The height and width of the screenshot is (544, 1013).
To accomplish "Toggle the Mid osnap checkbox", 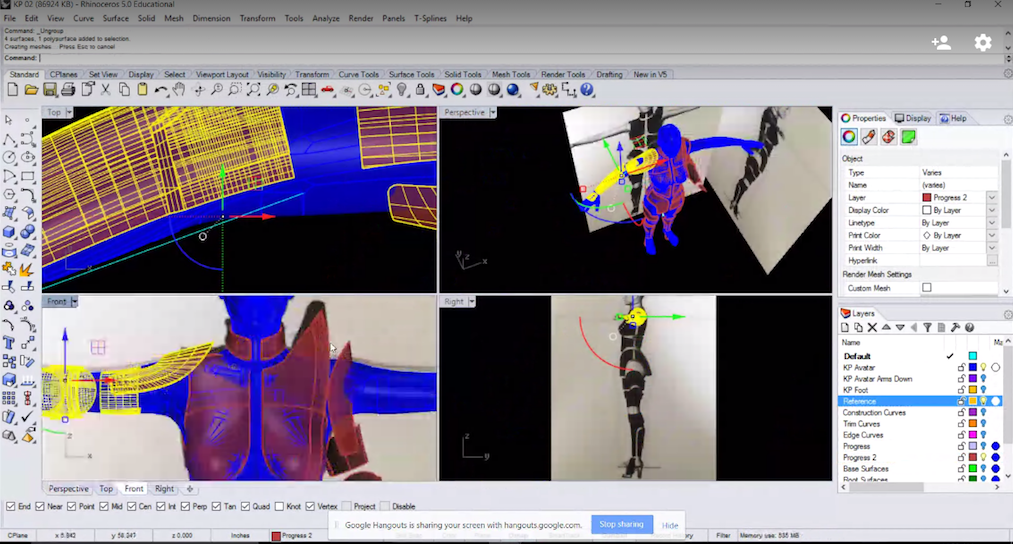I will click(104, 507).
